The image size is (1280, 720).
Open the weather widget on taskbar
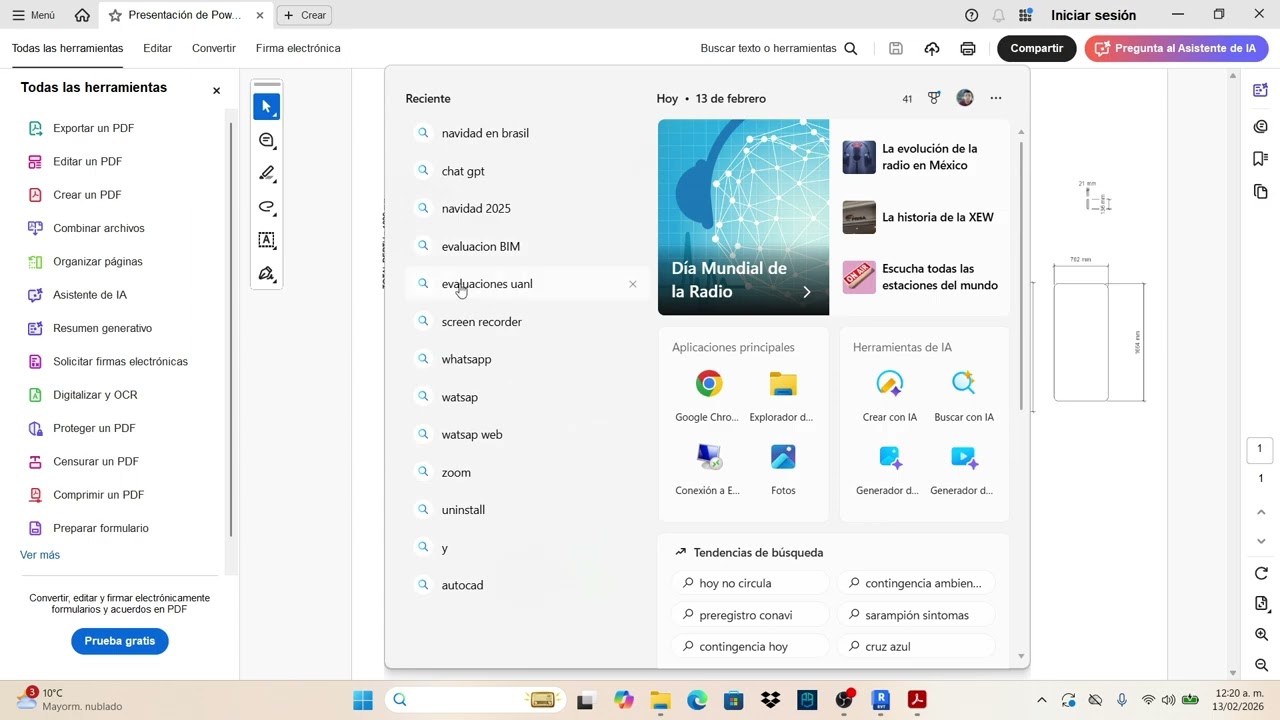[x=68, y=699]
